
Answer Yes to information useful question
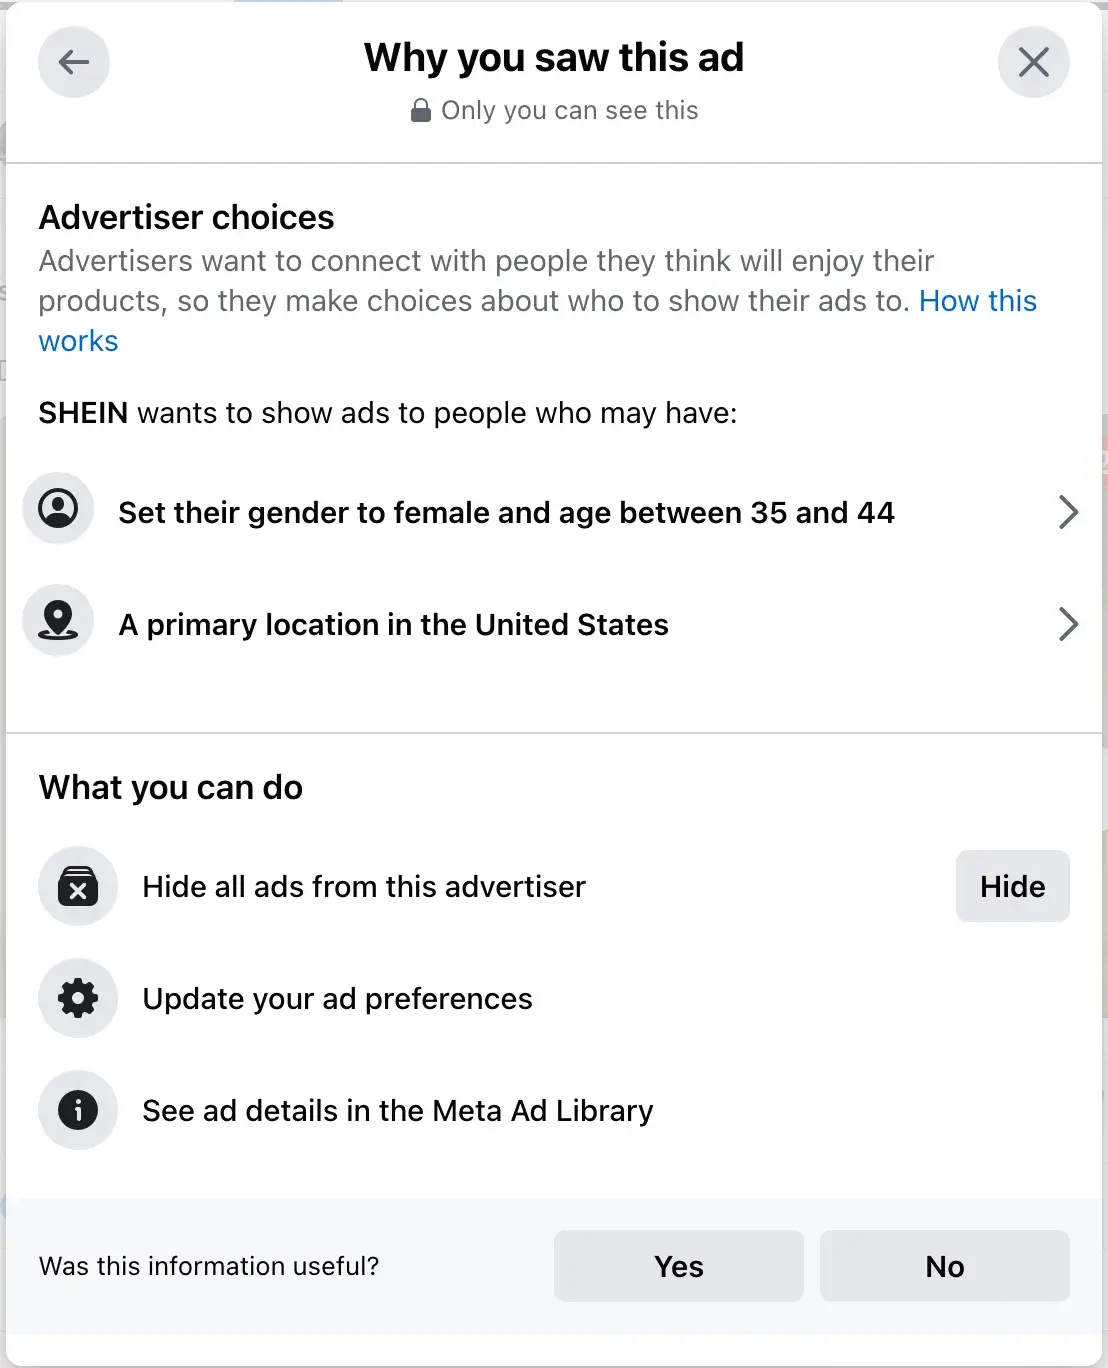click(678, 1266)
